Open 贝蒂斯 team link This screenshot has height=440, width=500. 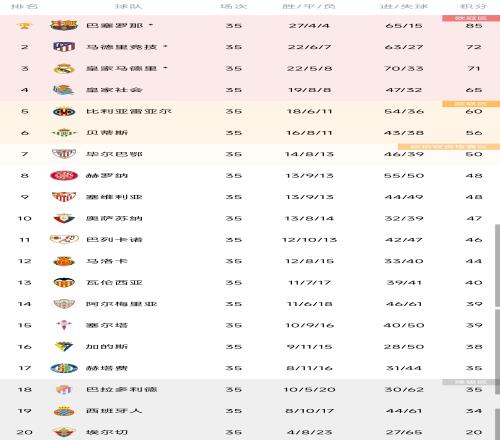click(107, 133)
